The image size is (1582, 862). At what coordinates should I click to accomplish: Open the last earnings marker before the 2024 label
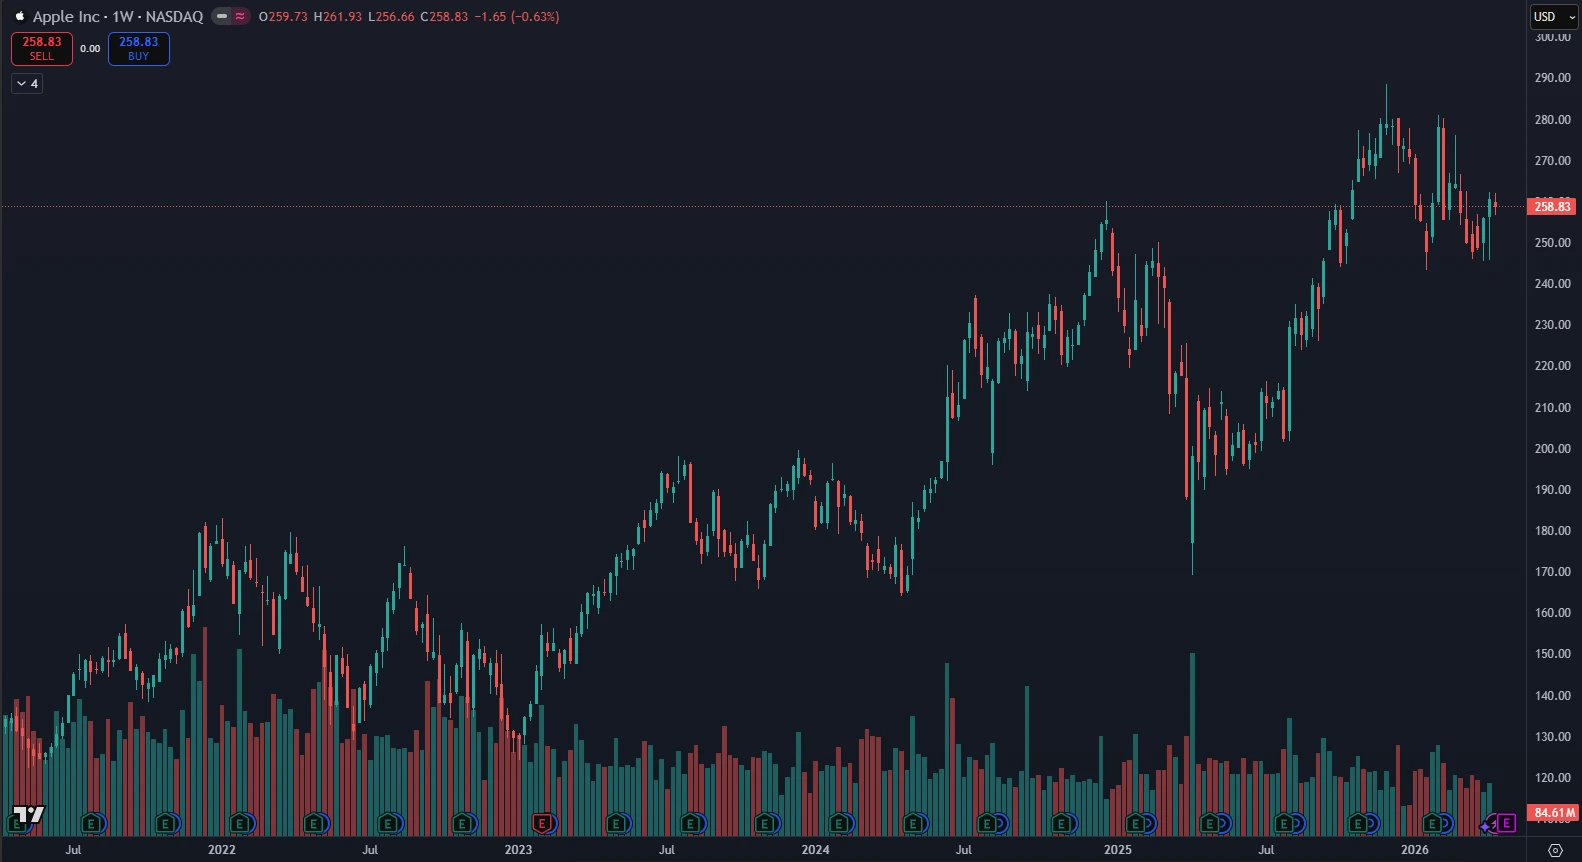click(x=765, y=824)
